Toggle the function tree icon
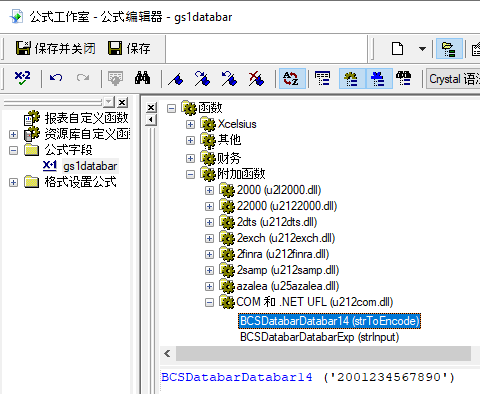This screenshot has width=480, height=394. (x=352, y=78)
